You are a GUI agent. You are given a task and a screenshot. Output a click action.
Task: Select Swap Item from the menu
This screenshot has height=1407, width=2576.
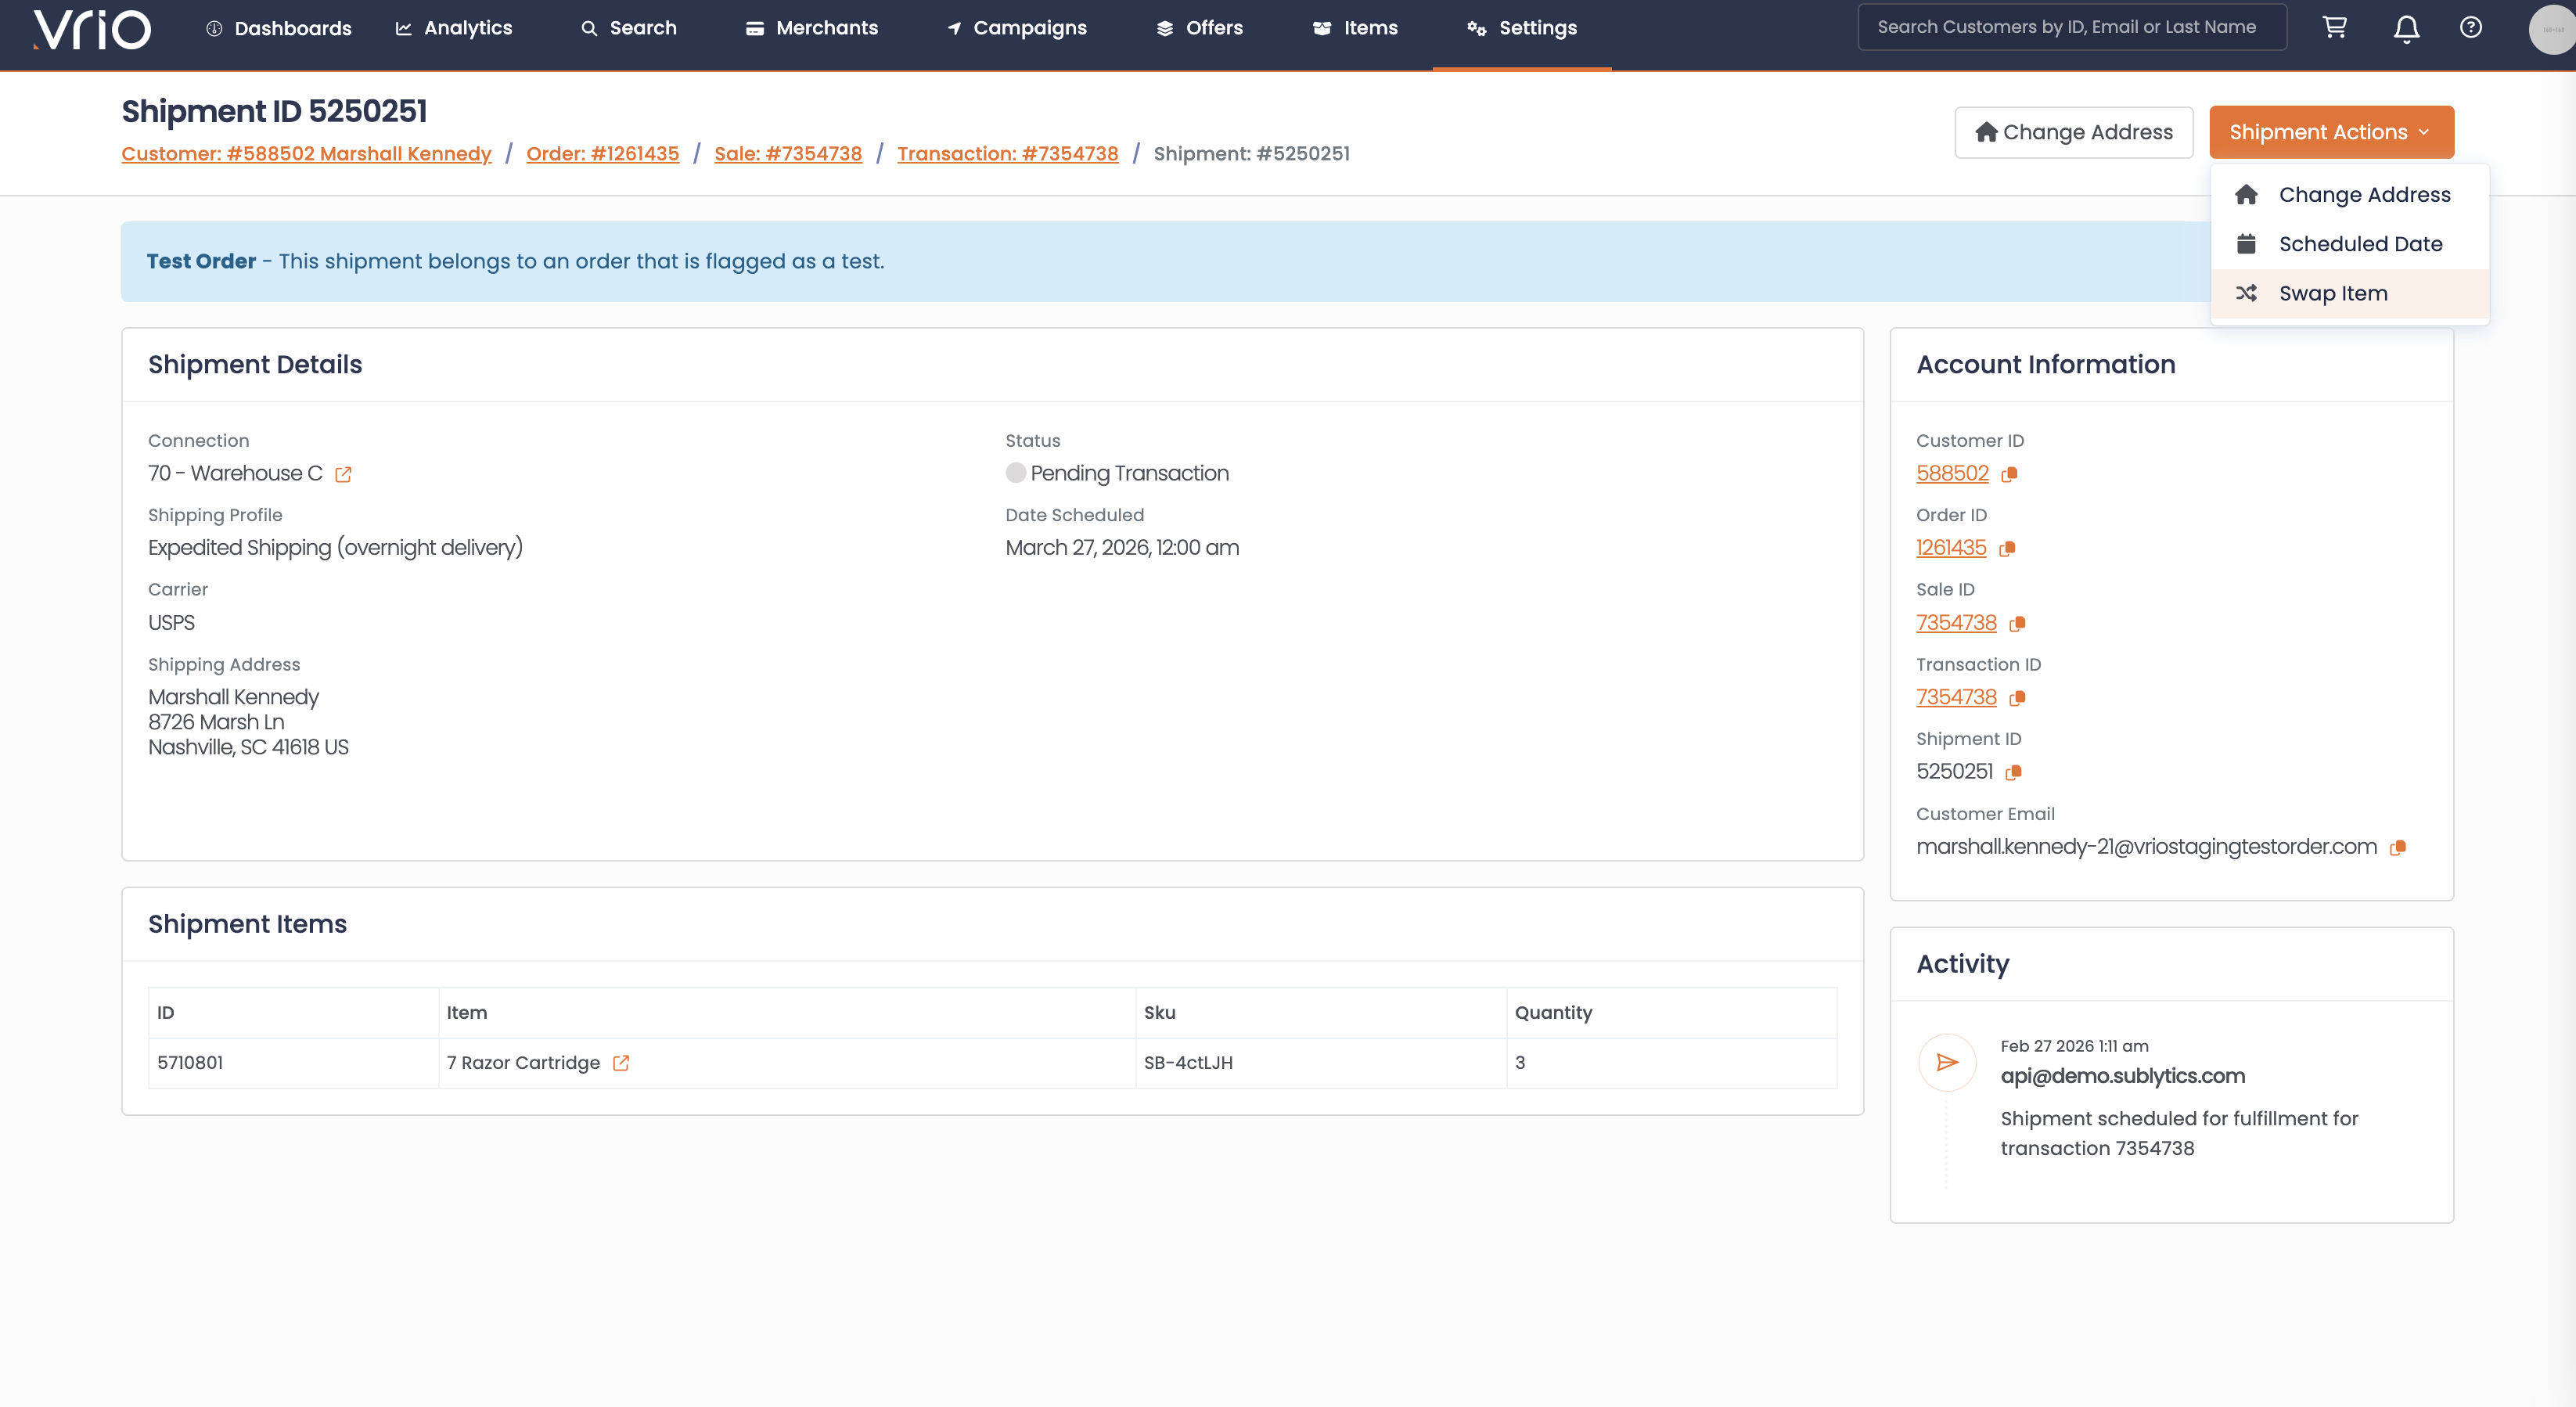[2332, 294]
